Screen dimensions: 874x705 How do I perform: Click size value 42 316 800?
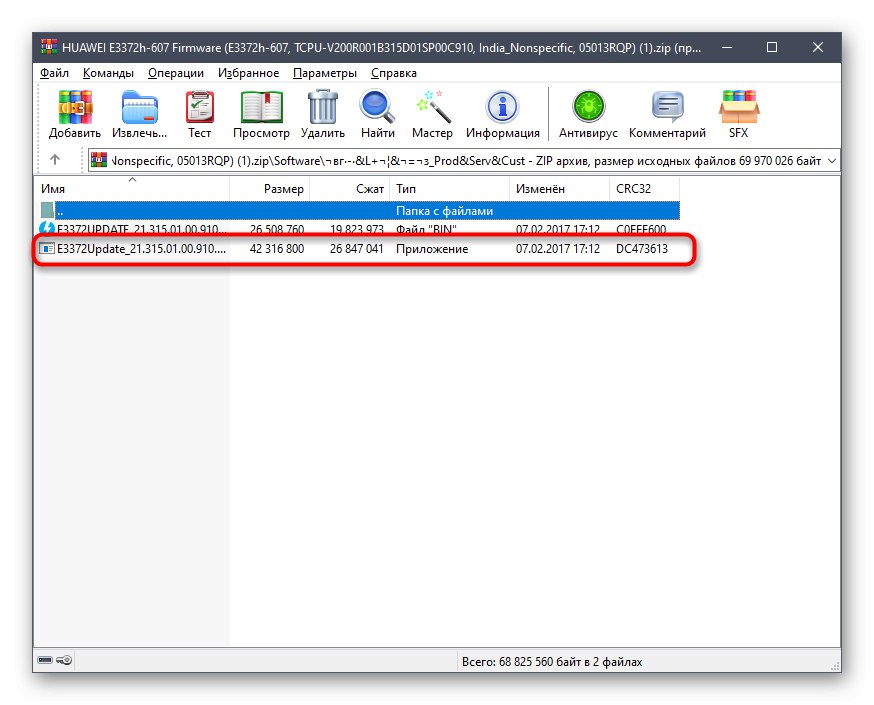coord(276,249)
